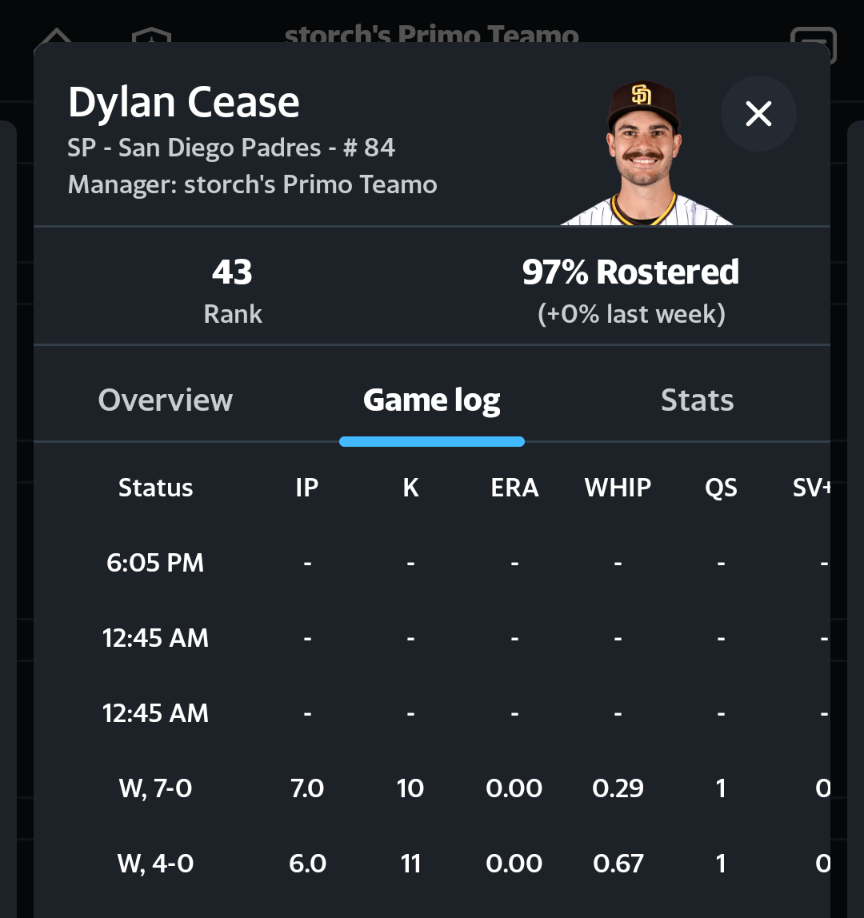Select the Game log tab
Image resolution: width=864 pixels, height=918 pixels.
(431, 400)
